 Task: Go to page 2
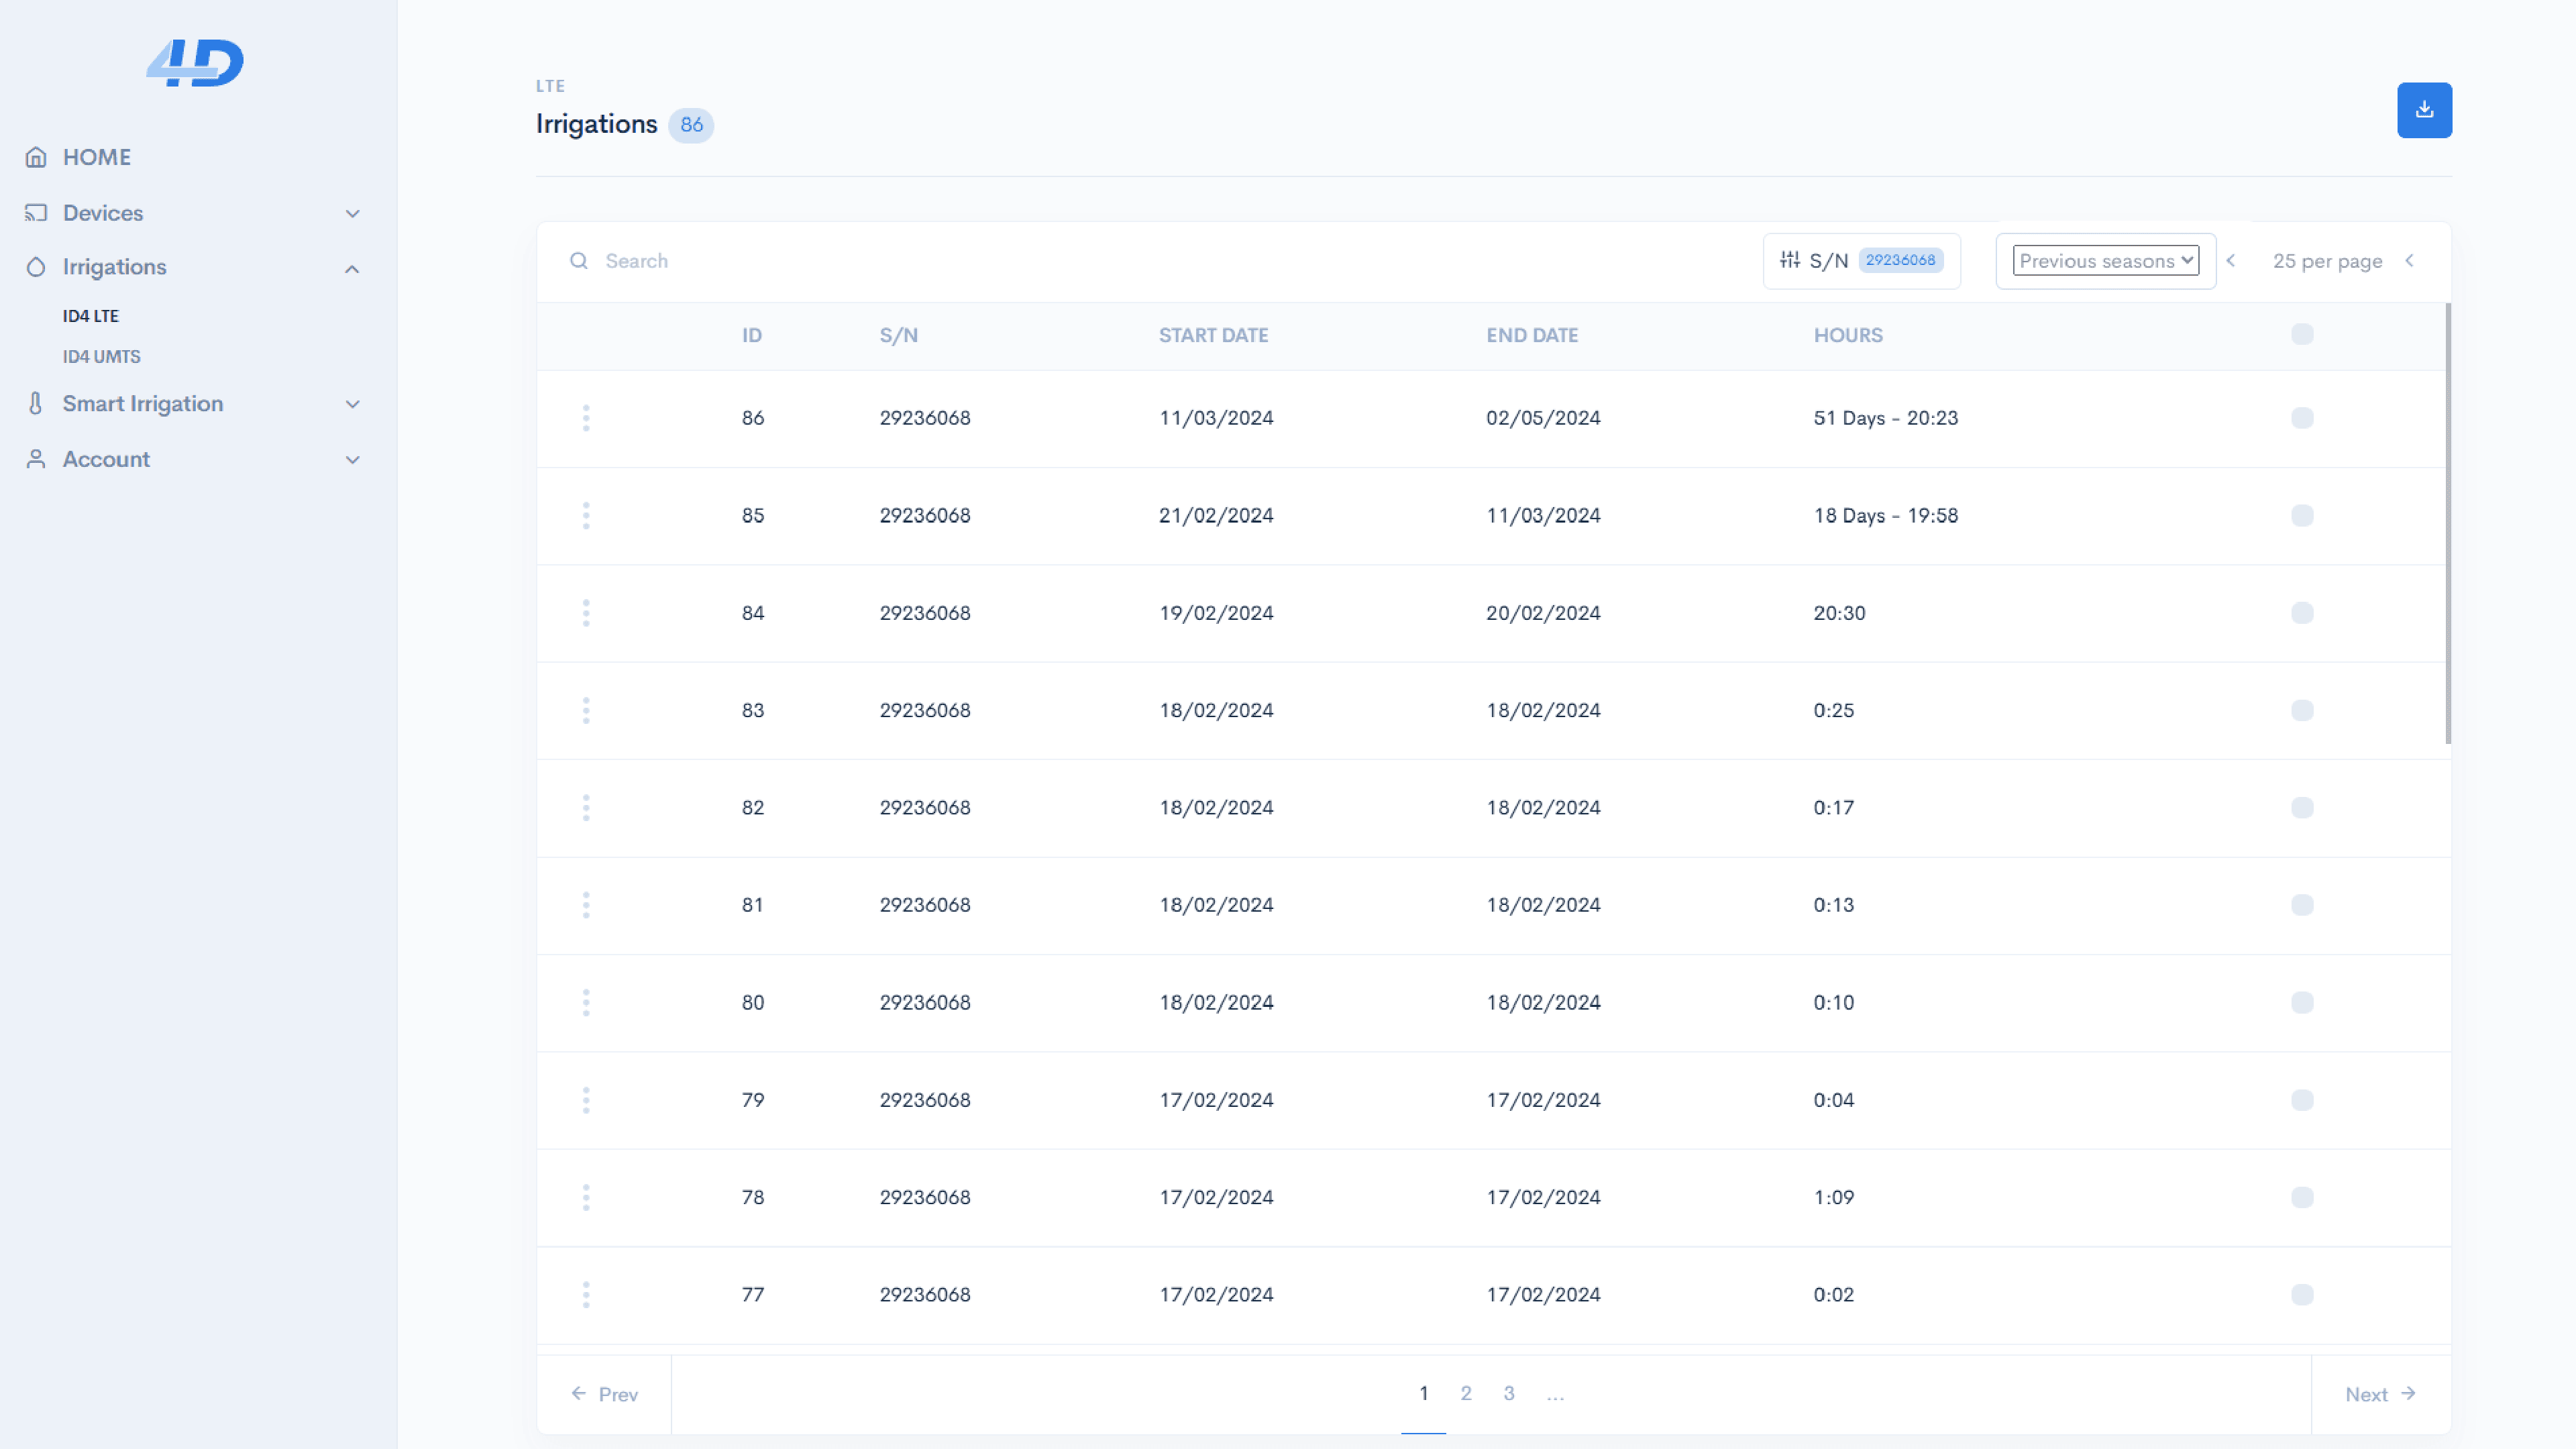pos(1466,1393)
